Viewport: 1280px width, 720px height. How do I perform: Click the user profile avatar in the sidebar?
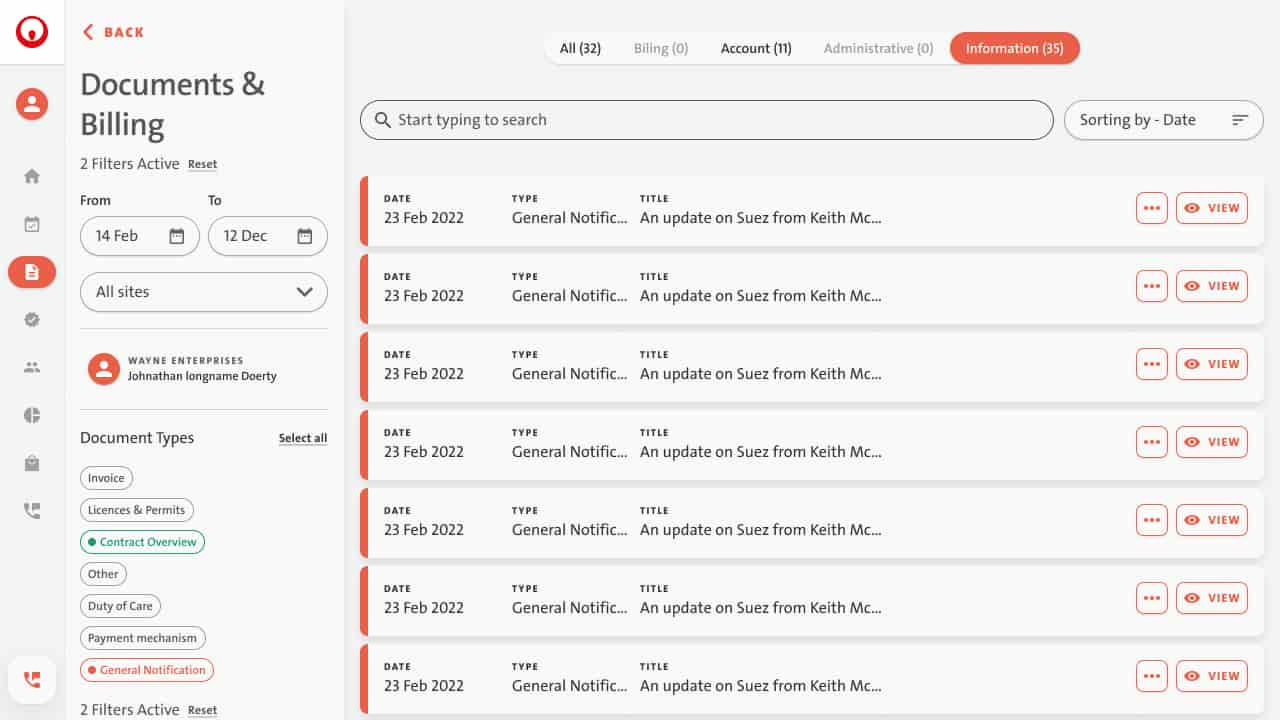click(32, 104)
